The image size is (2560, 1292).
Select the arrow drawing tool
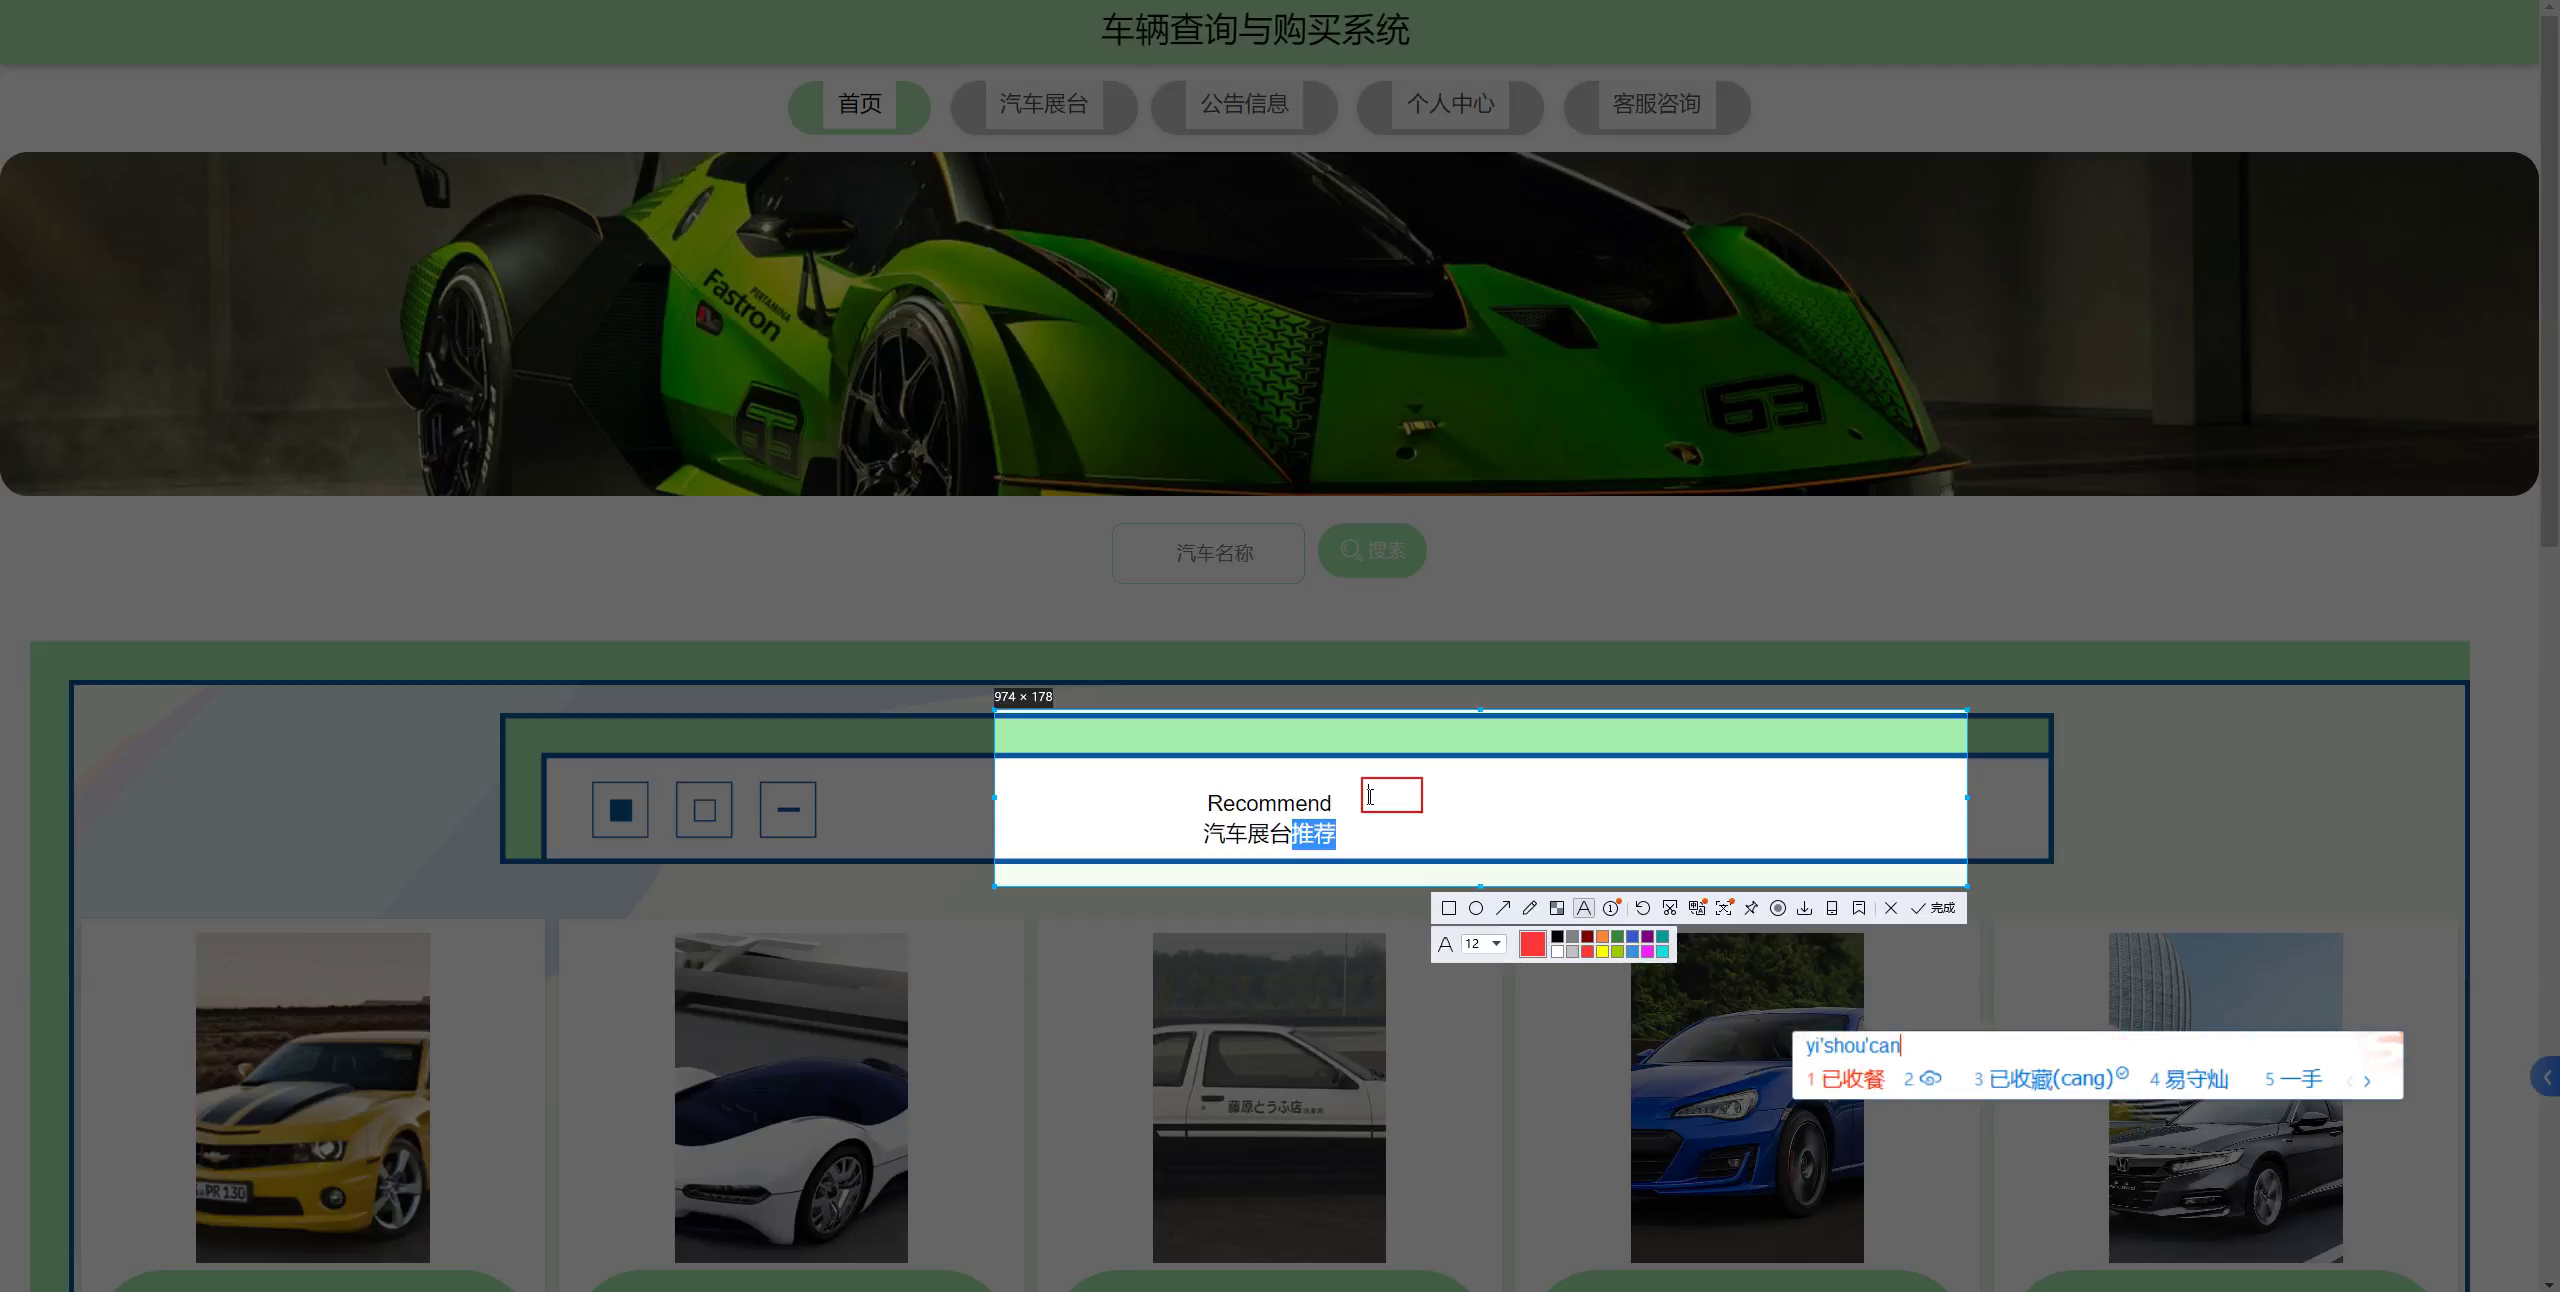1503,908
